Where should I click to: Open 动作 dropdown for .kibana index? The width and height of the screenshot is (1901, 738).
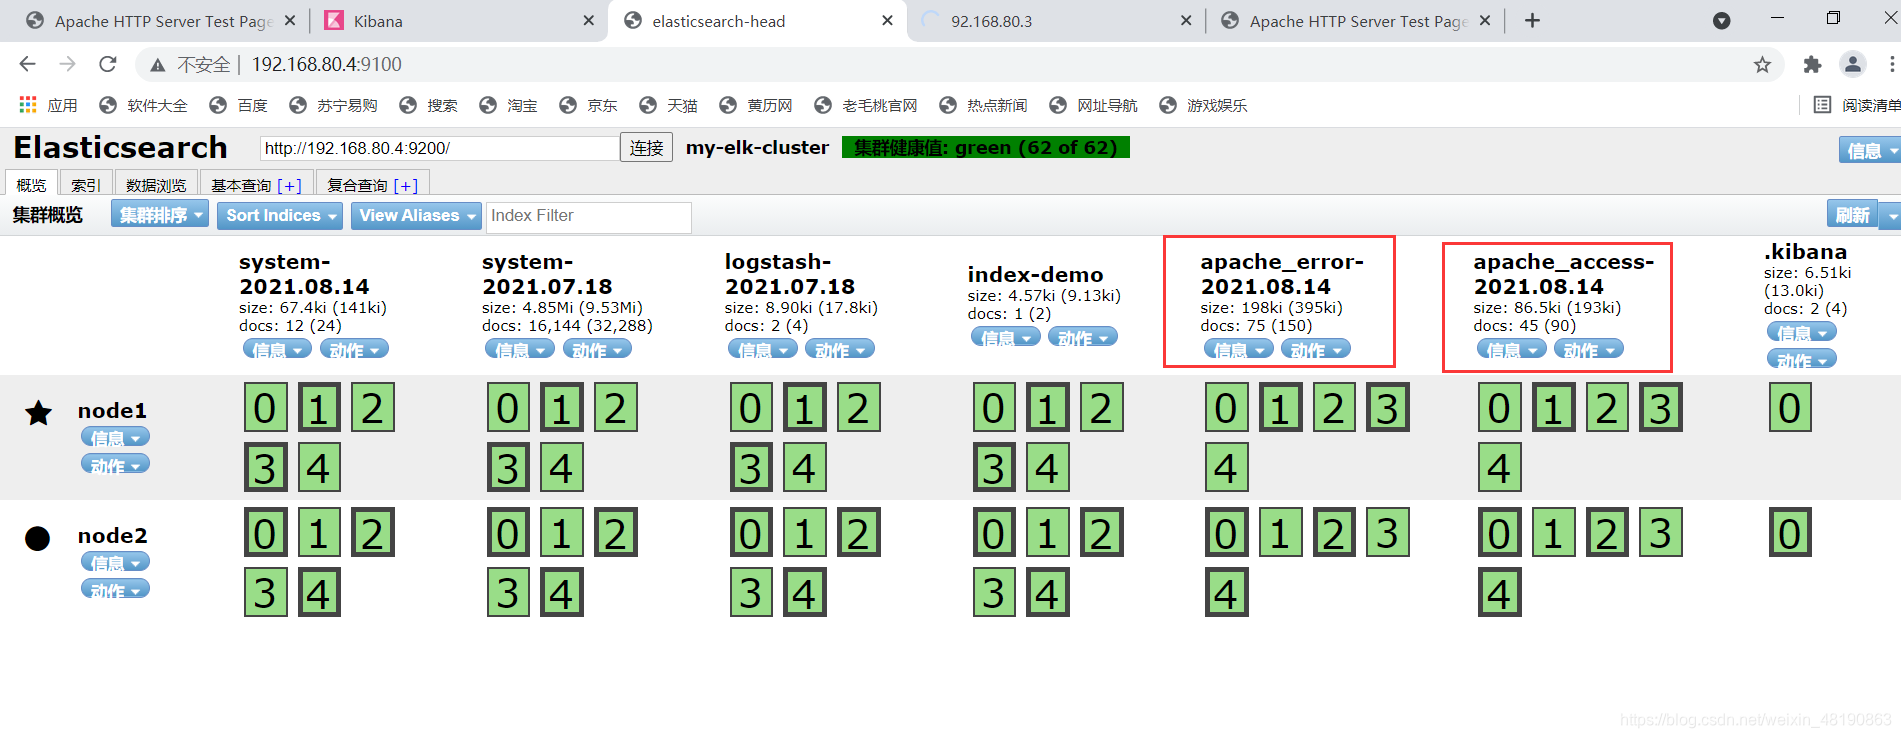coord(1802,359)
